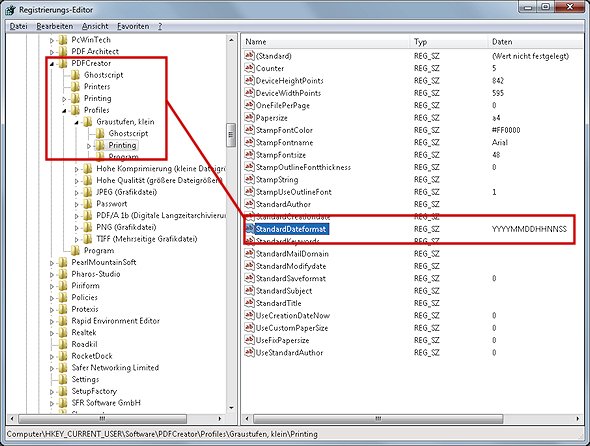Screen dimensions: 590x446
Task: Click the UseCreationDateNow string icon
Action: (249, 315)
